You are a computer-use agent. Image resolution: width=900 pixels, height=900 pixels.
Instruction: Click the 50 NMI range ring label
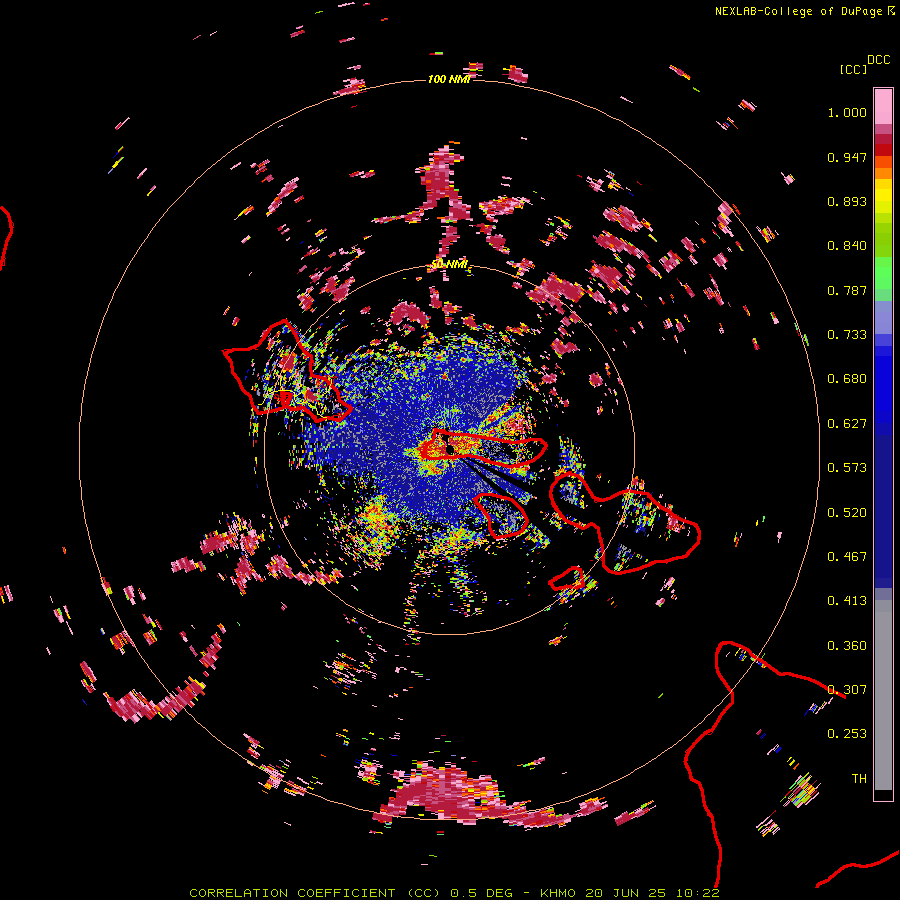[x=449, y=265]
